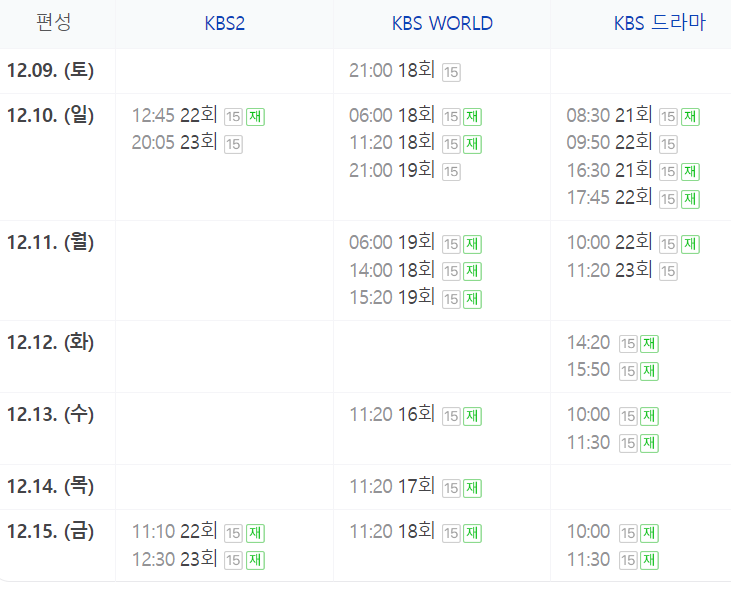This screenshot has height=592, width=731.
Task: Open the KBS 드라마 channel header link
Action: tap(659, 23)
